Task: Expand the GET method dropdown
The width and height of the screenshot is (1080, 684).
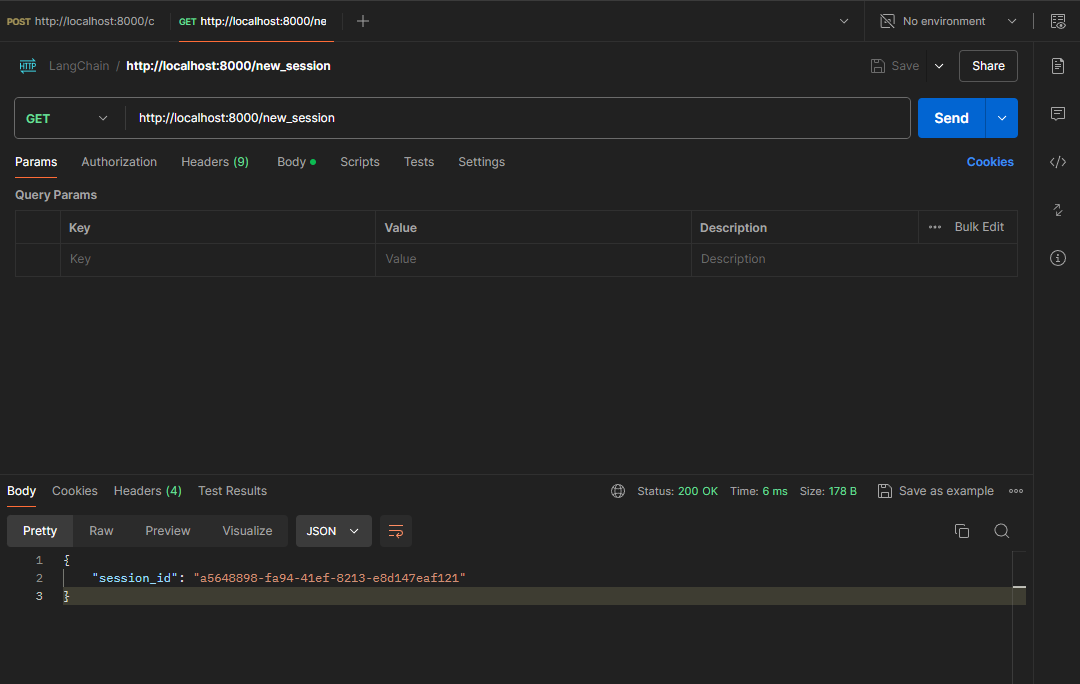Action: click(x=68, y=118)
